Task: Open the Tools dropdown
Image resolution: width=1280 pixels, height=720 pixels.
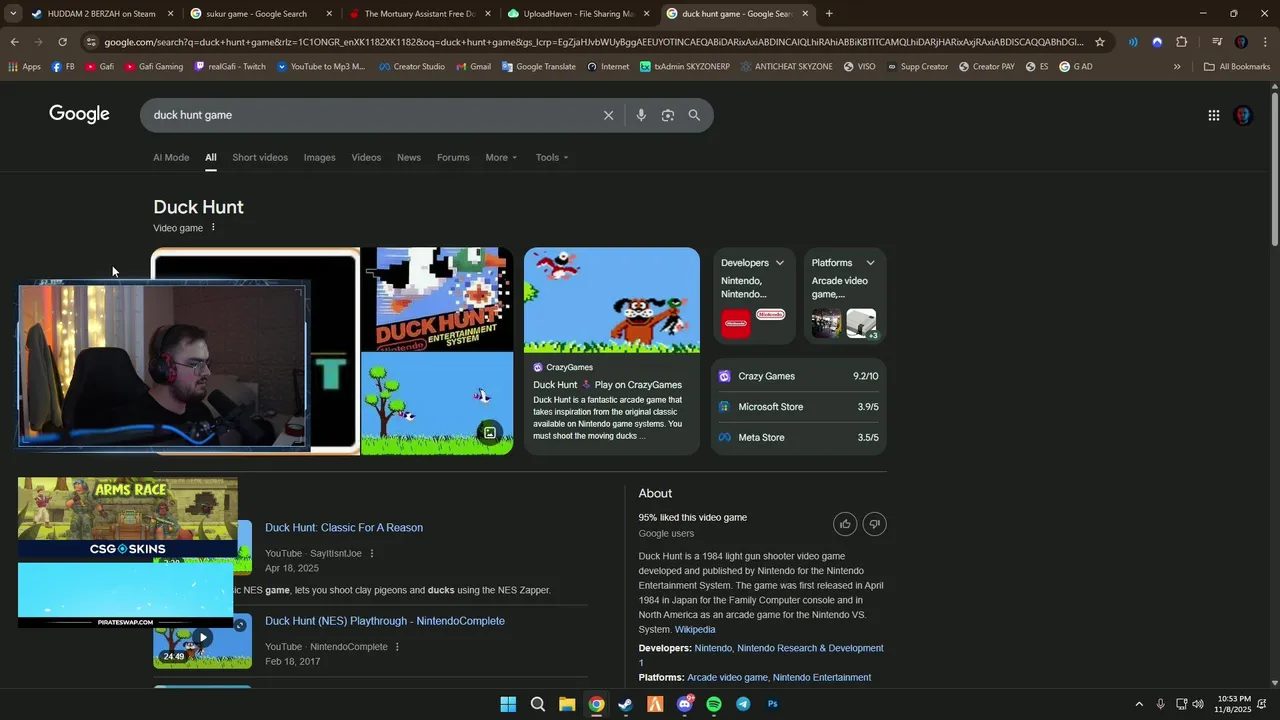Action: (x=551, y=157)
